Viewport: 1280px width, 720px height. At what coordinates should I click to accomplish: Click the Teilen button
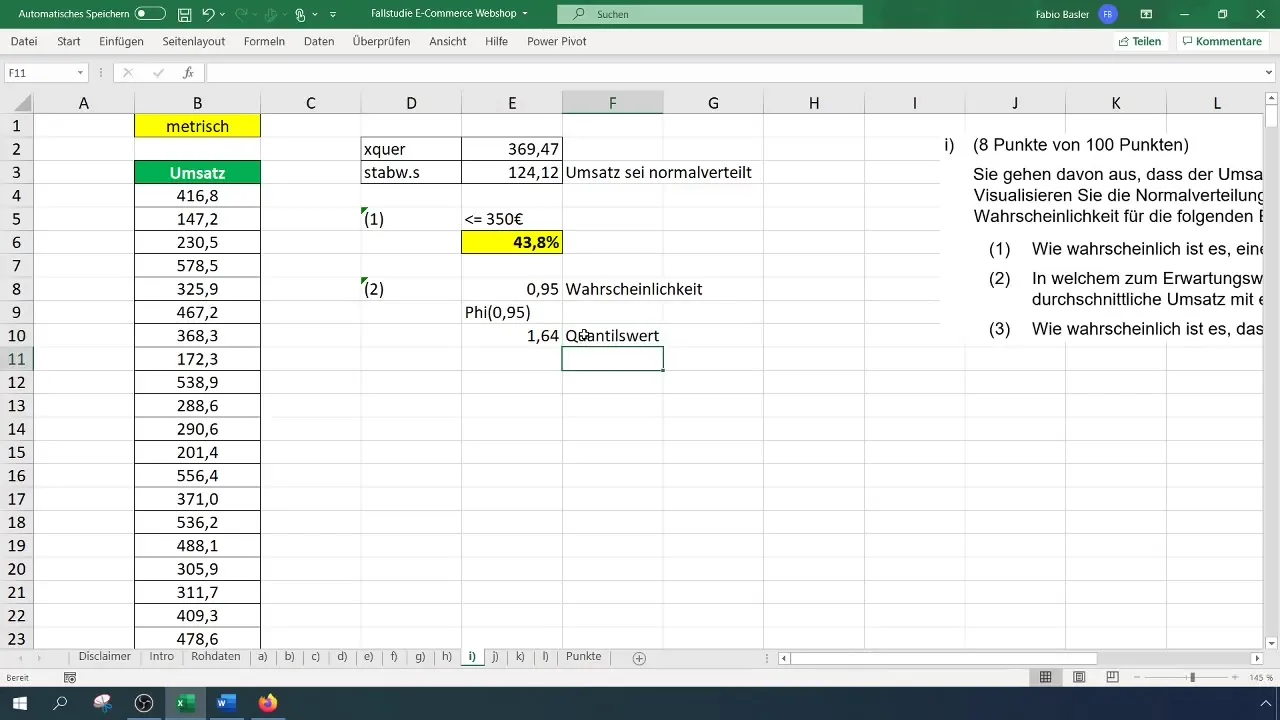click(1139, 41)
